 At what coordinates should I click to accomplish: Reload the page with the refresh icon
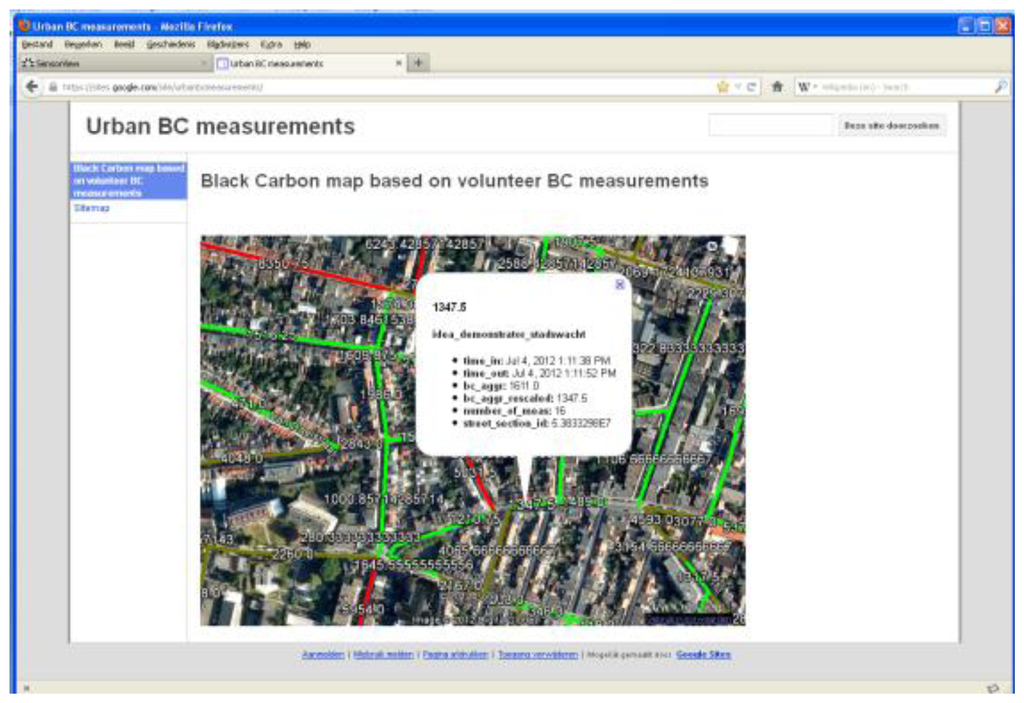750,87
